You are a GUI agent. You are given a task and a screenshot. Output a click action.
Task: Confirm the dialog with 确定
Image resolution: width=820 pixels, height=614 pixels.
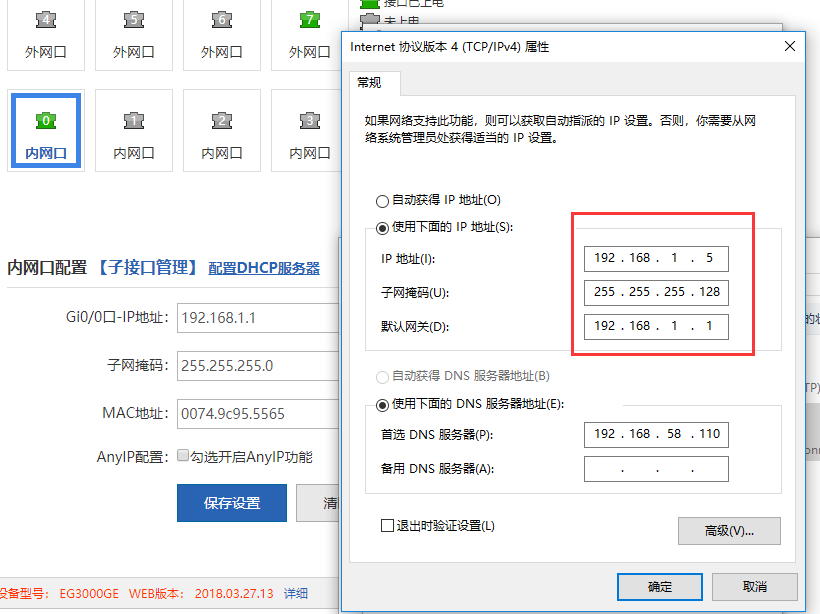pyautogui.click(x=660, y=586)
